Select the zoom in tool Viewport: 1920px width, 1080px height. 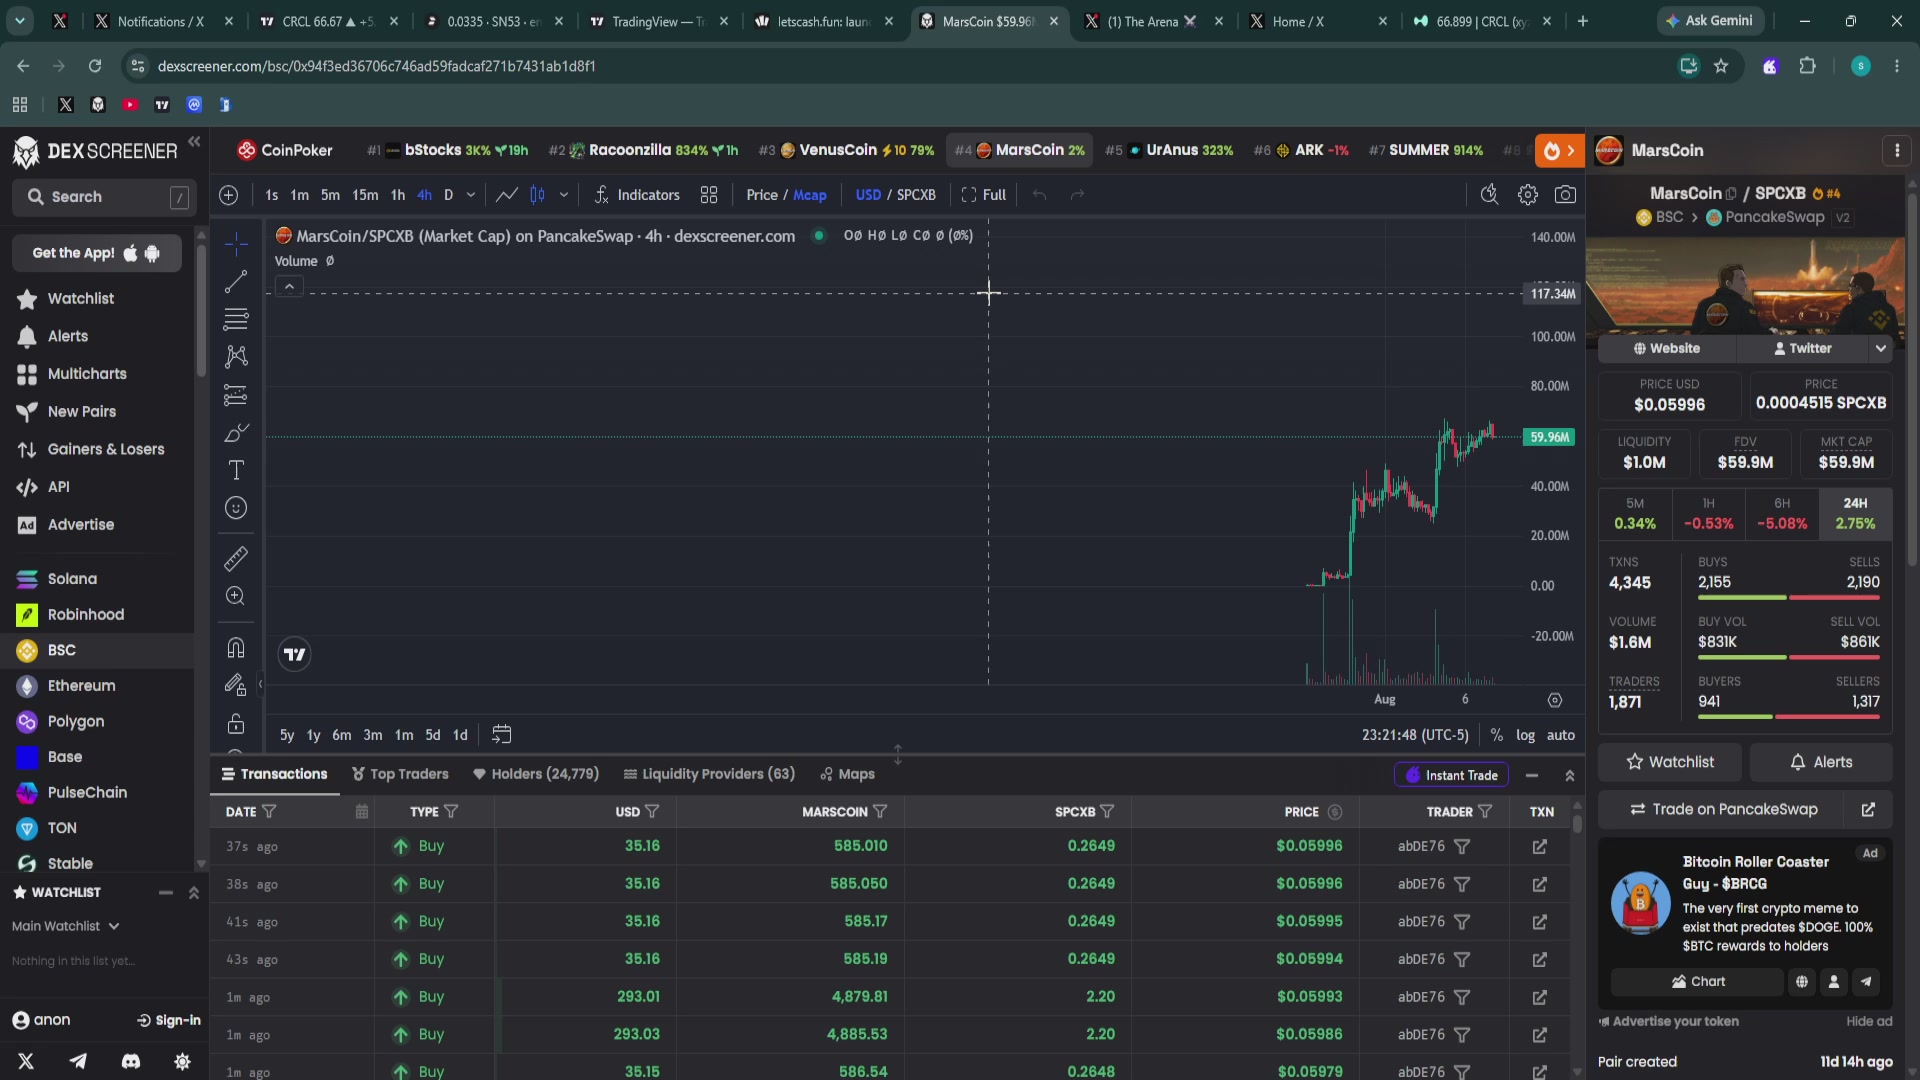tap(236, 596)
